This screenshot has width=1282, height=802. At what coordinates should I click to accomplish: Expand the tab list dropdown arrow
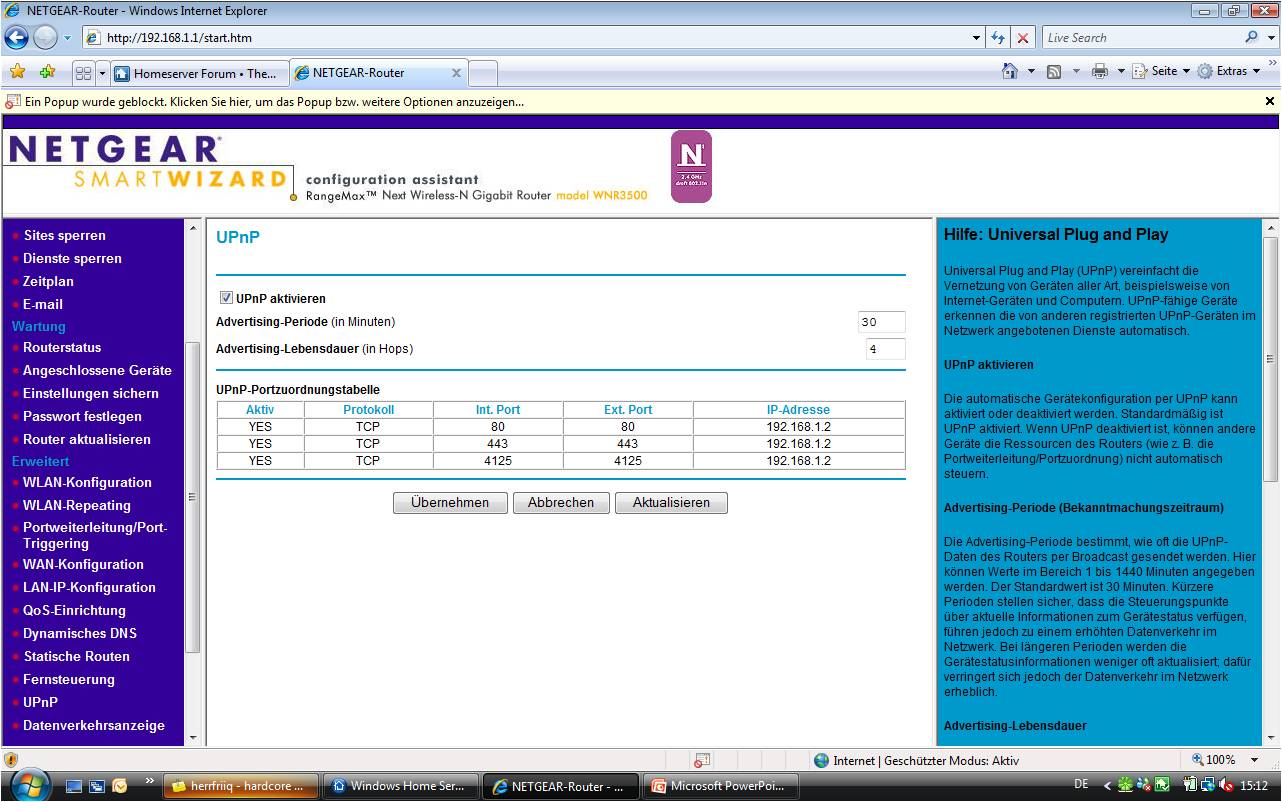[102, 73]
